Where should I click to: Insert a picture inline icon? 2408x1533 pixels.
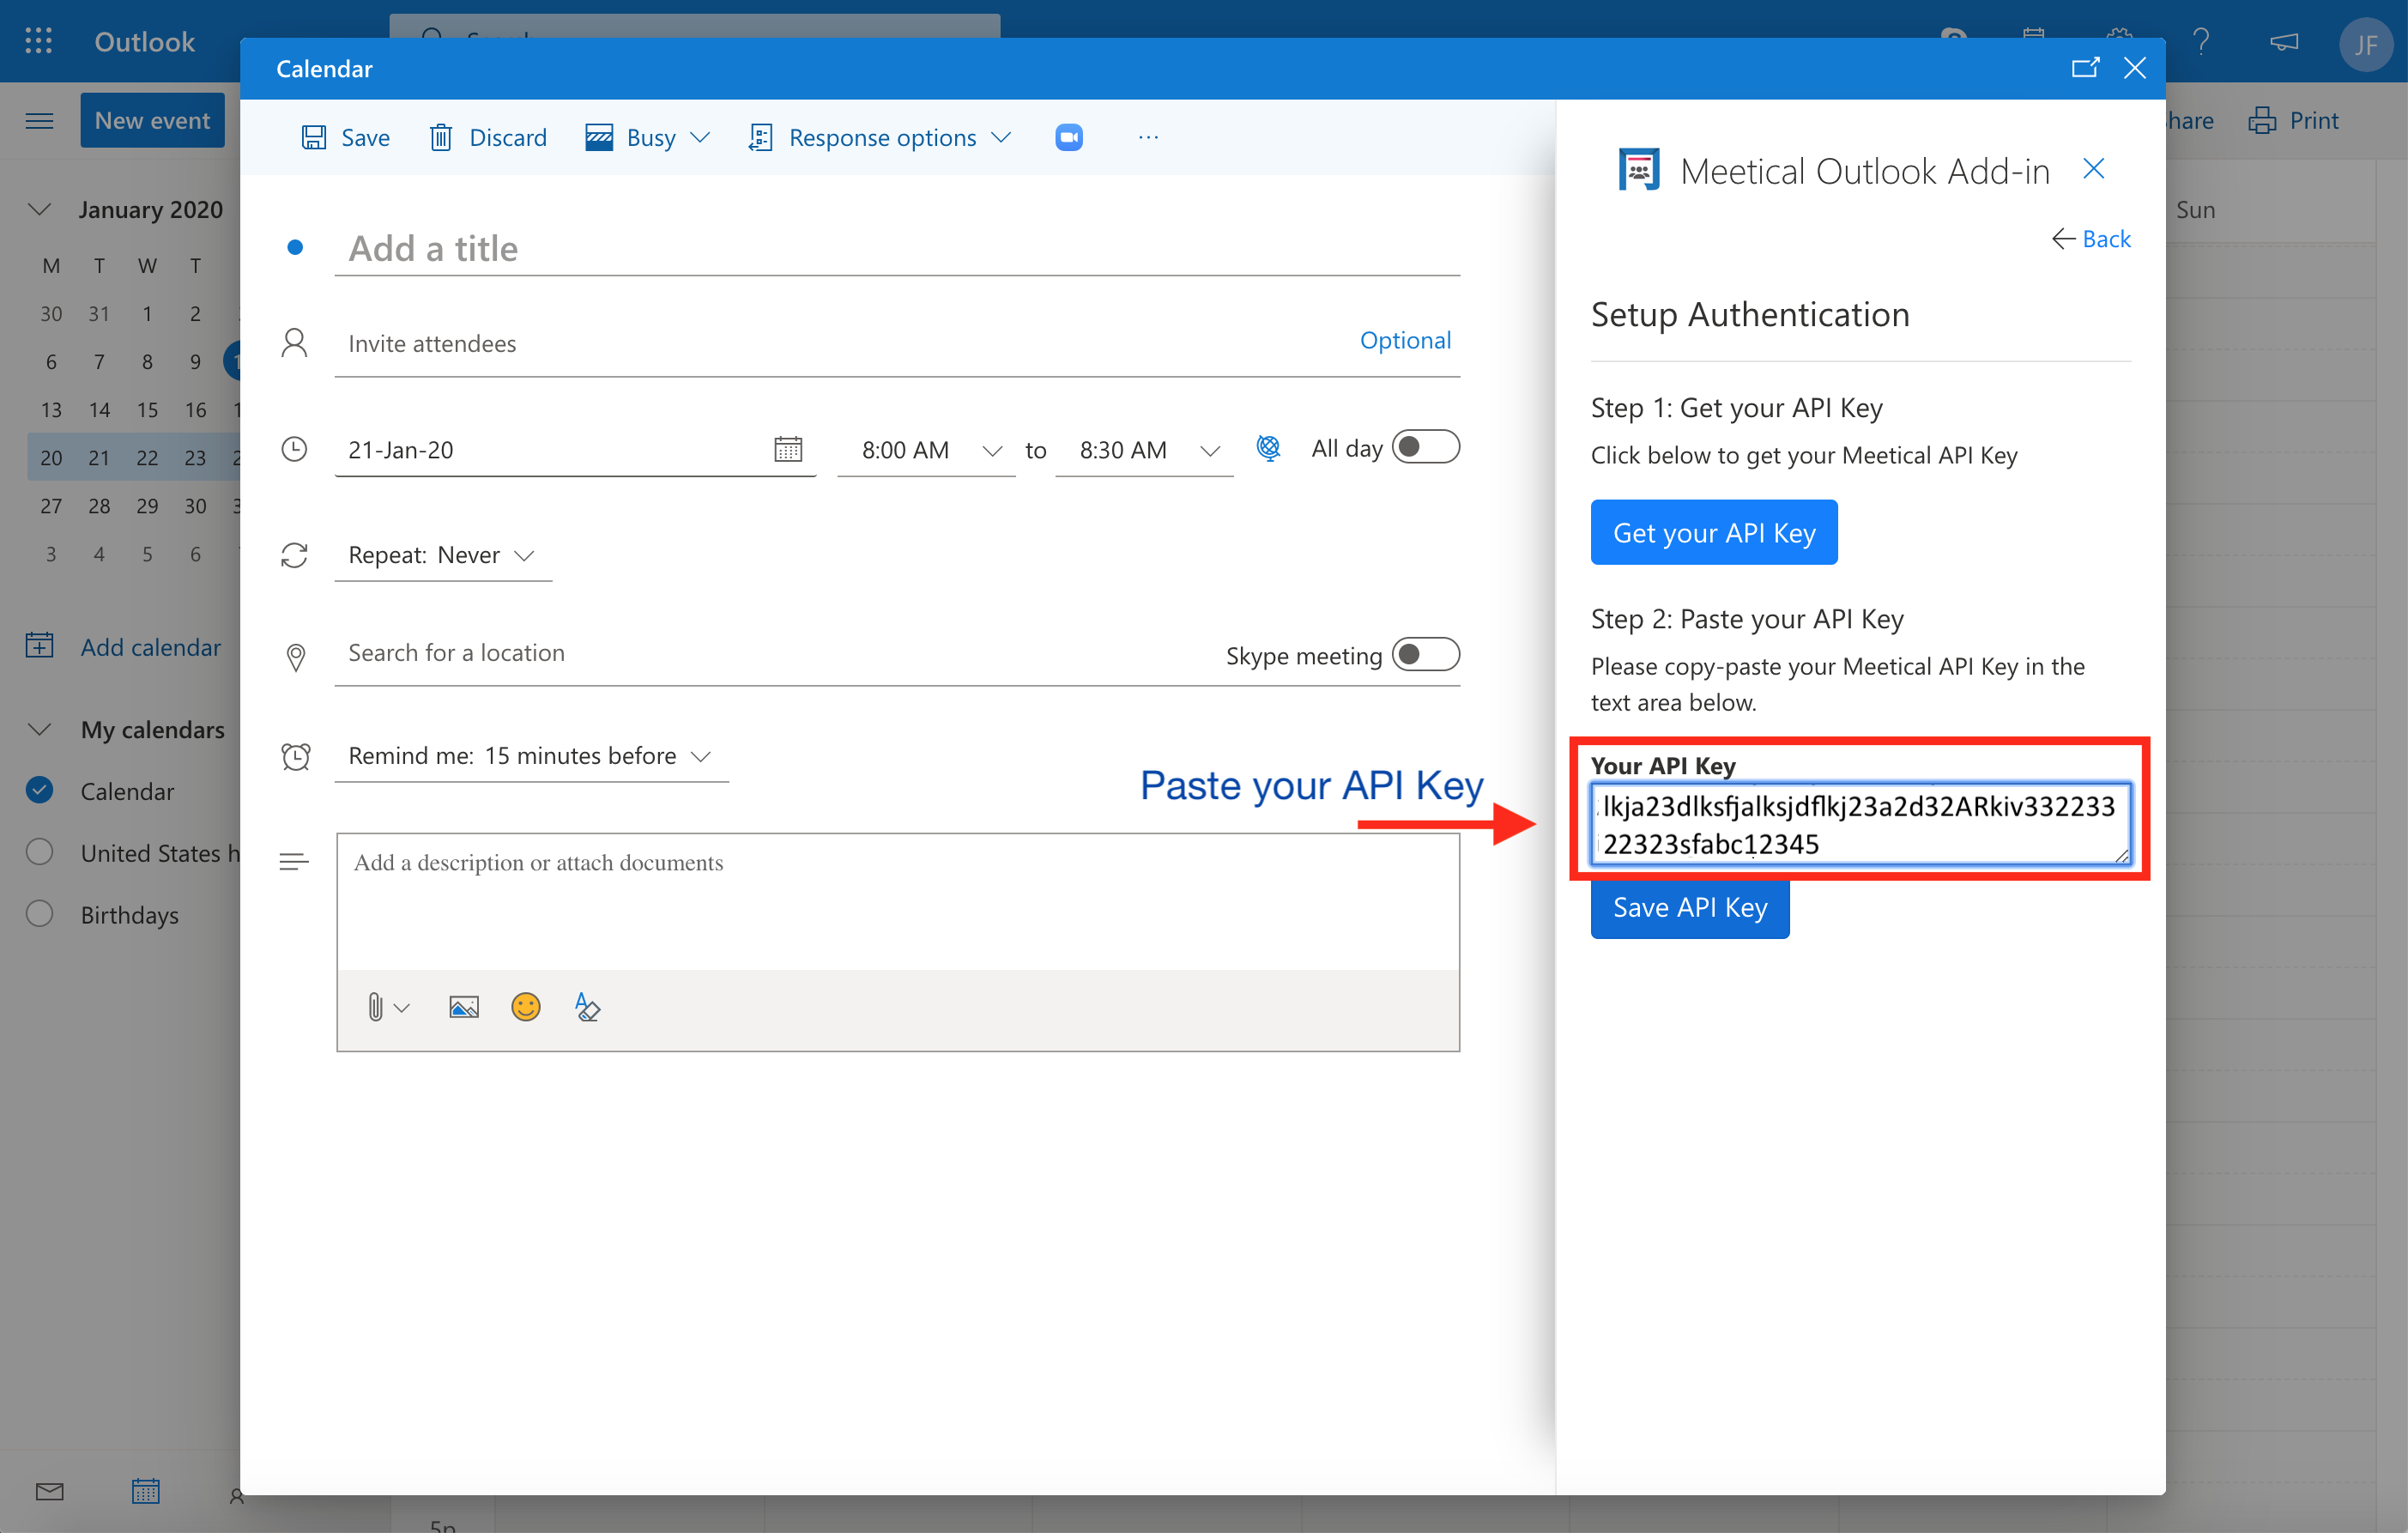click(464, 1007)
